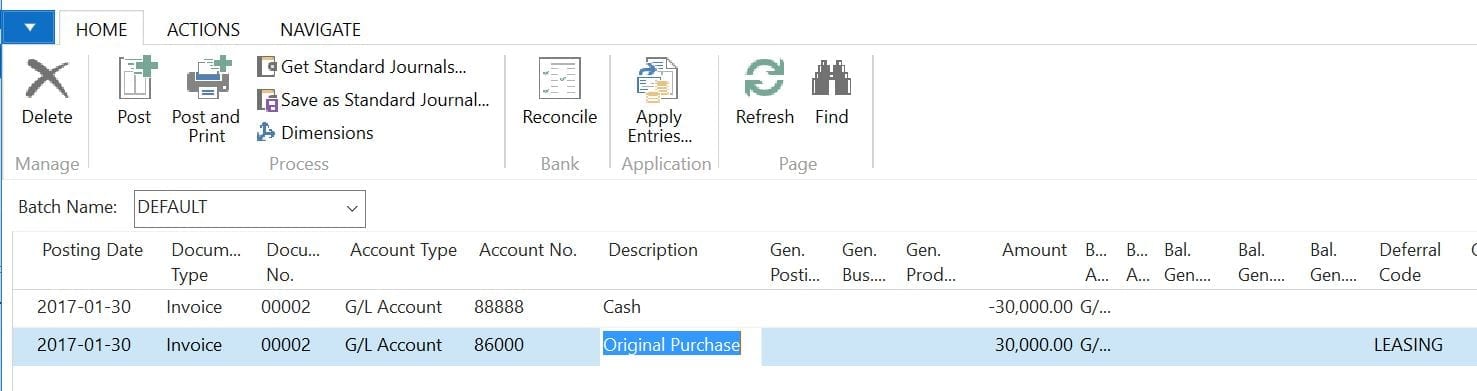Sort by Posting Date column header
Viewport: 1477px width, 391px height.
point(92,251)
